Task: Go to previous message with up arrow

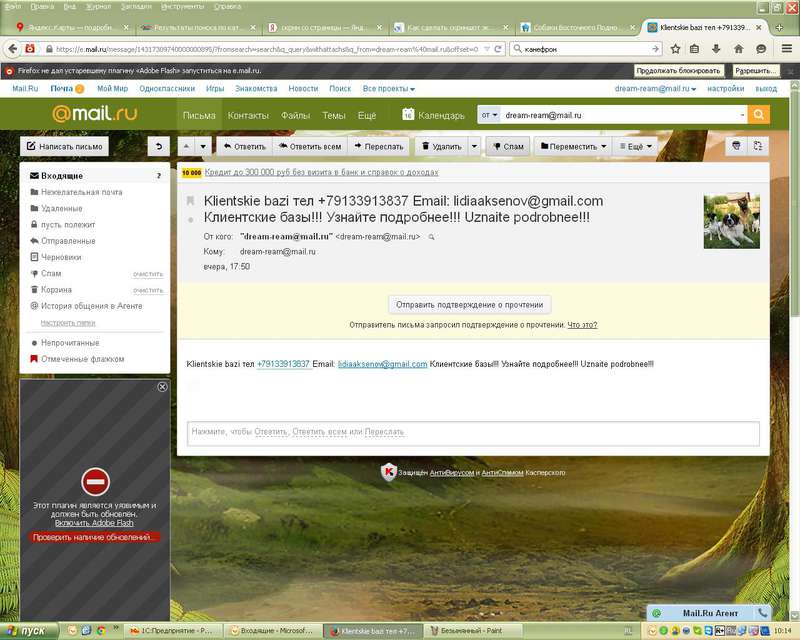Action: pyautogui.click(x=187, y=146)
